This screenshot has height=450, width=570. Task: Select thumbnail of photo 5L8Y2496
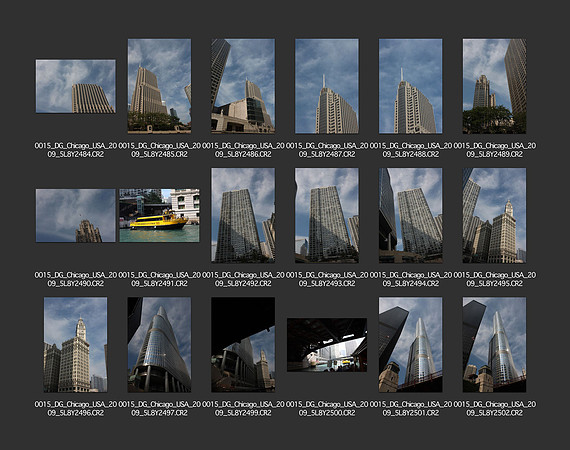click(x=76, y=345)
